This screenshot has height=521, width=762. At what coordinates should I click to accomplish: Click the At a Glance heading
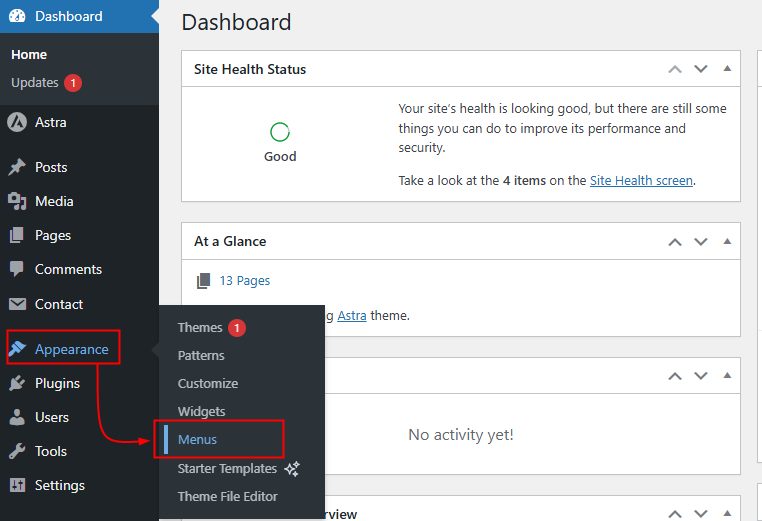coord(230,241)
